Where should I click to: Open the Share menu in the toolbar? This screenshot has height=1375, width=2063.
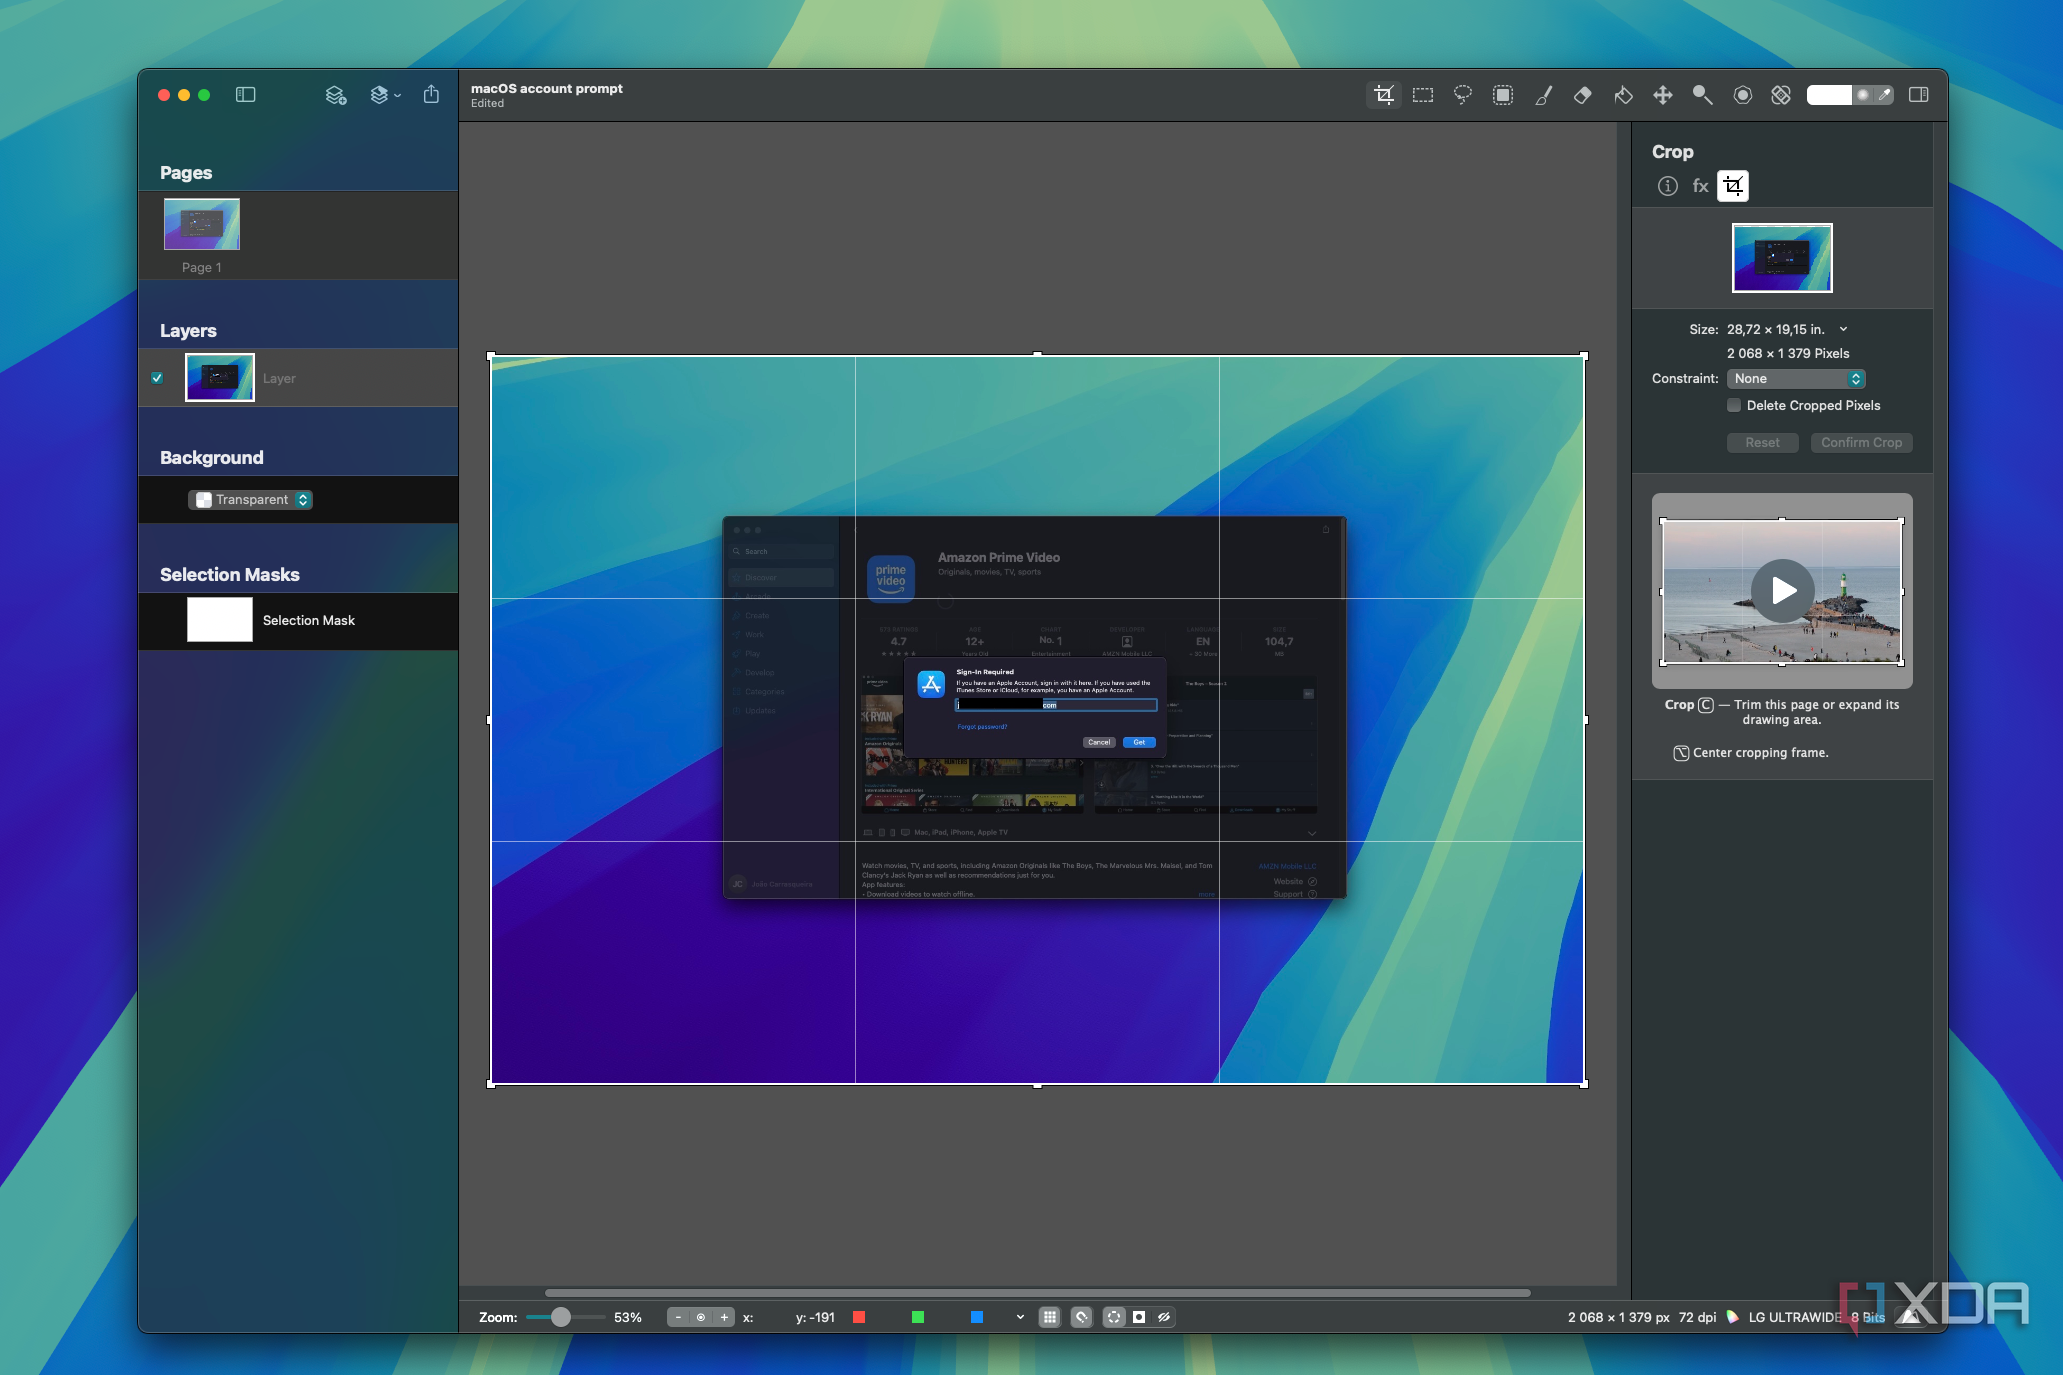pyautogui.click(x=431, y=94)
